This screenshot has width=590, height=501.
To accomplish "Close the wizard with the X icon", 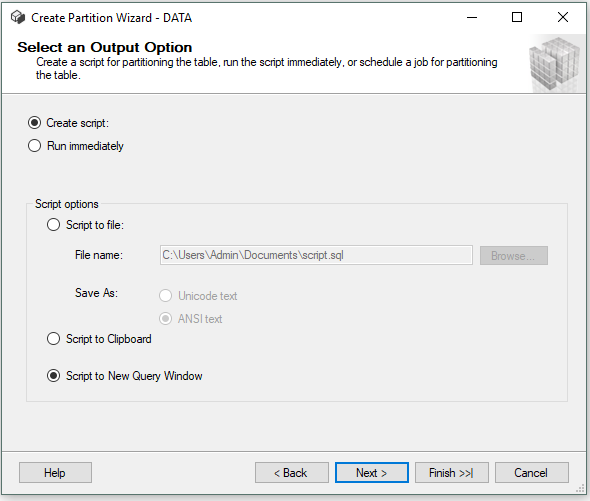I will pos(563,17).
